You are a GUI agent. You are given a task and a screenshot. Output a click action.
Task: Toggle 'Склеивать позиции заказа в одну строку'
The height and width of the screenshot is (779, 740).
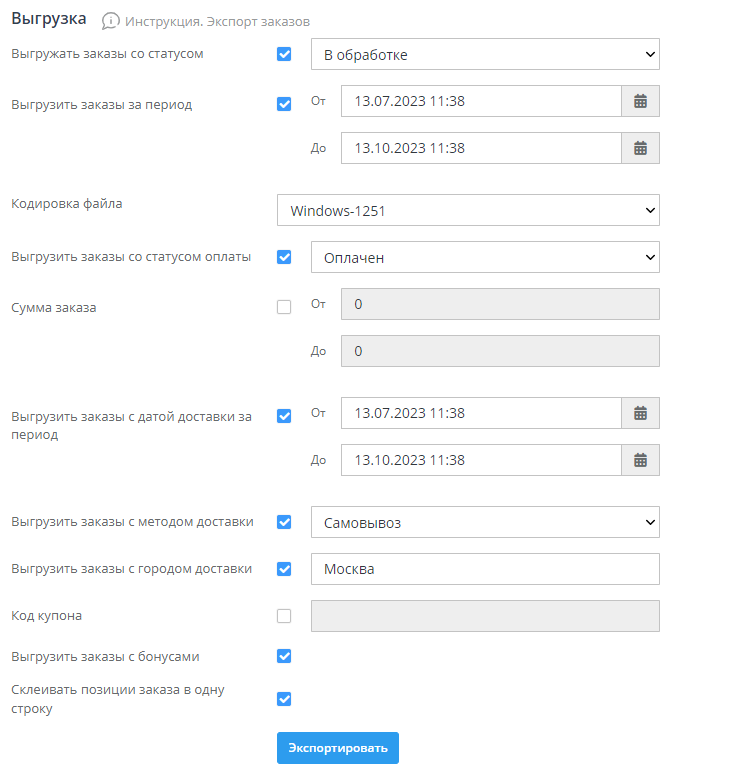284,699
